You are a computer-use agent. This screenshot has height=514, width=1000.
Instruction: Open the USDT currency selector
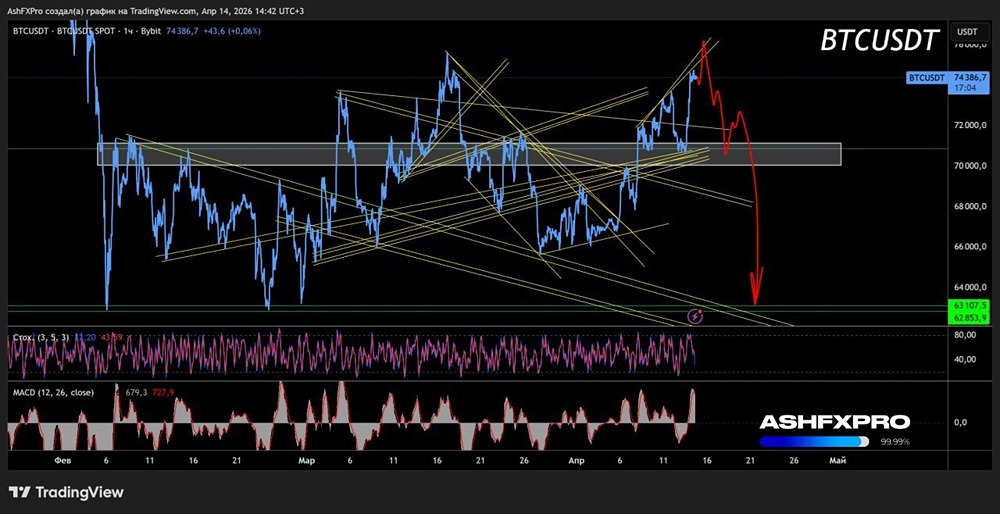pyautogui.click(x=969, y=31)
